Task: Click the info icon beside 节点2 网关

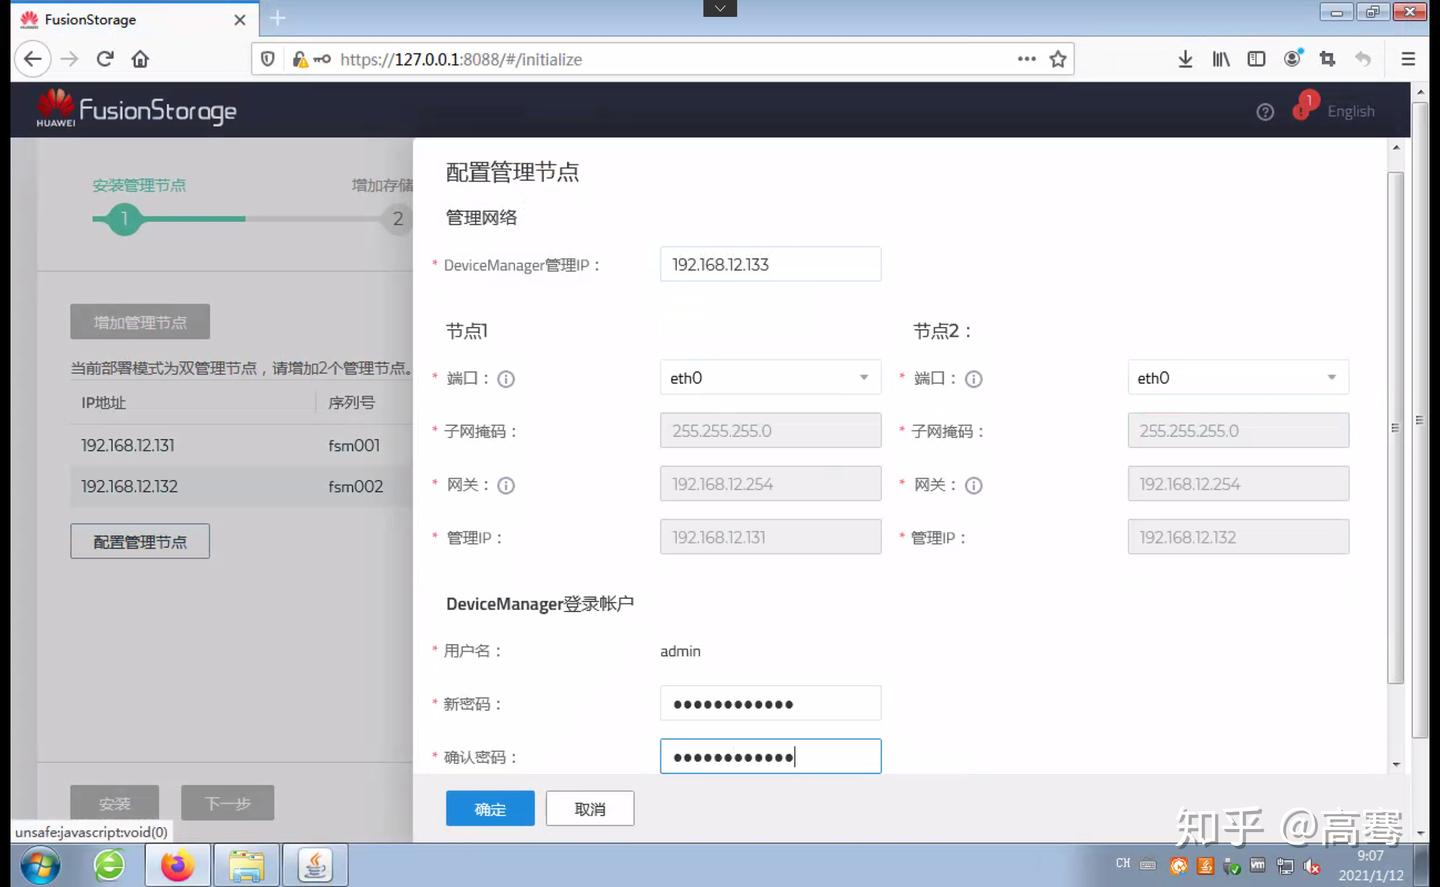Action: point(973,485)
